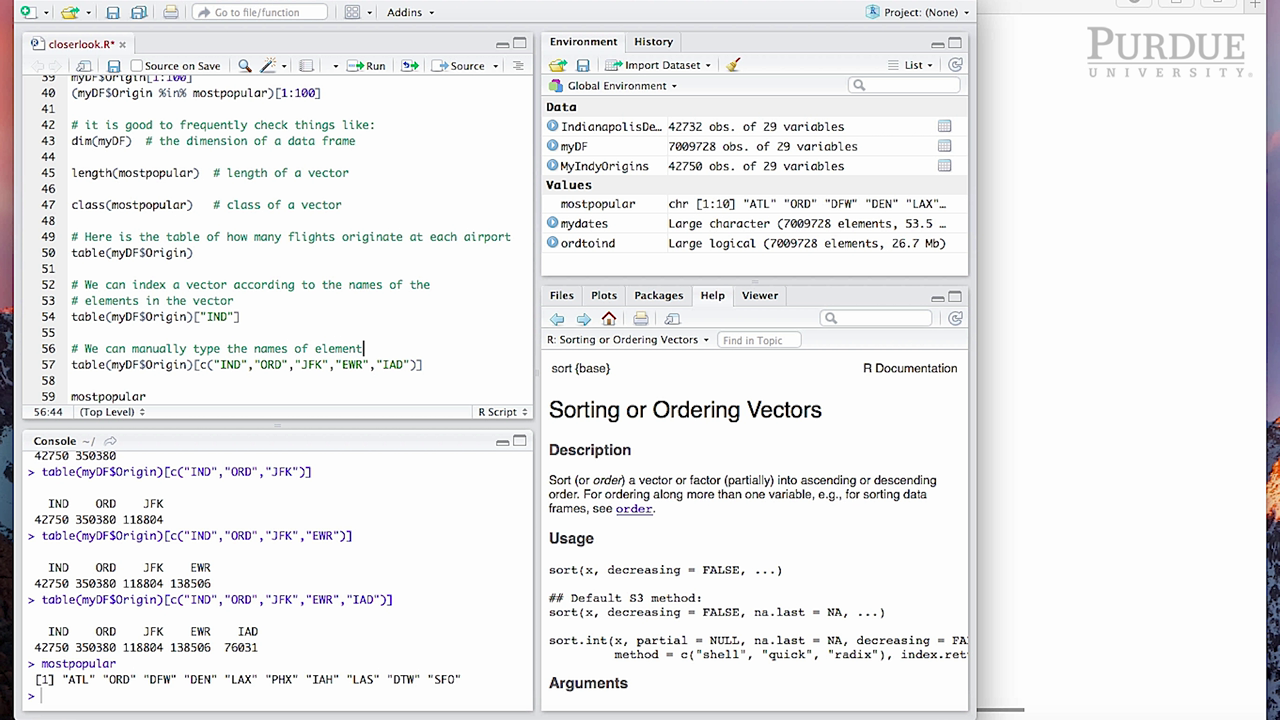Show Help topic in new window
This screenshot has width=1280, height=720.
click(x=672, y=319)
